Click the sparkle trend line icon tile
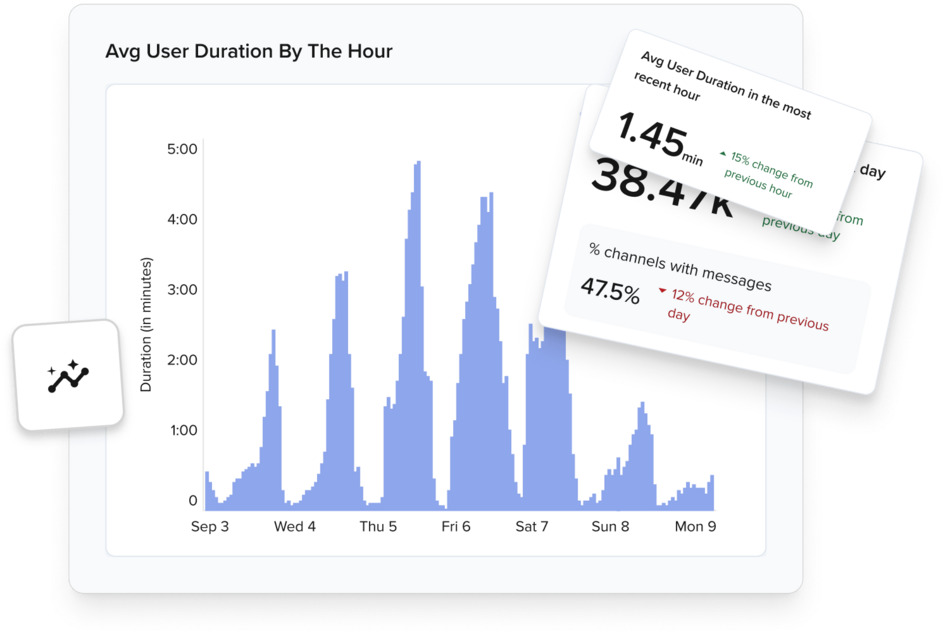The height and width of the screenshot is (636, 943). click(x=67, y=376)
